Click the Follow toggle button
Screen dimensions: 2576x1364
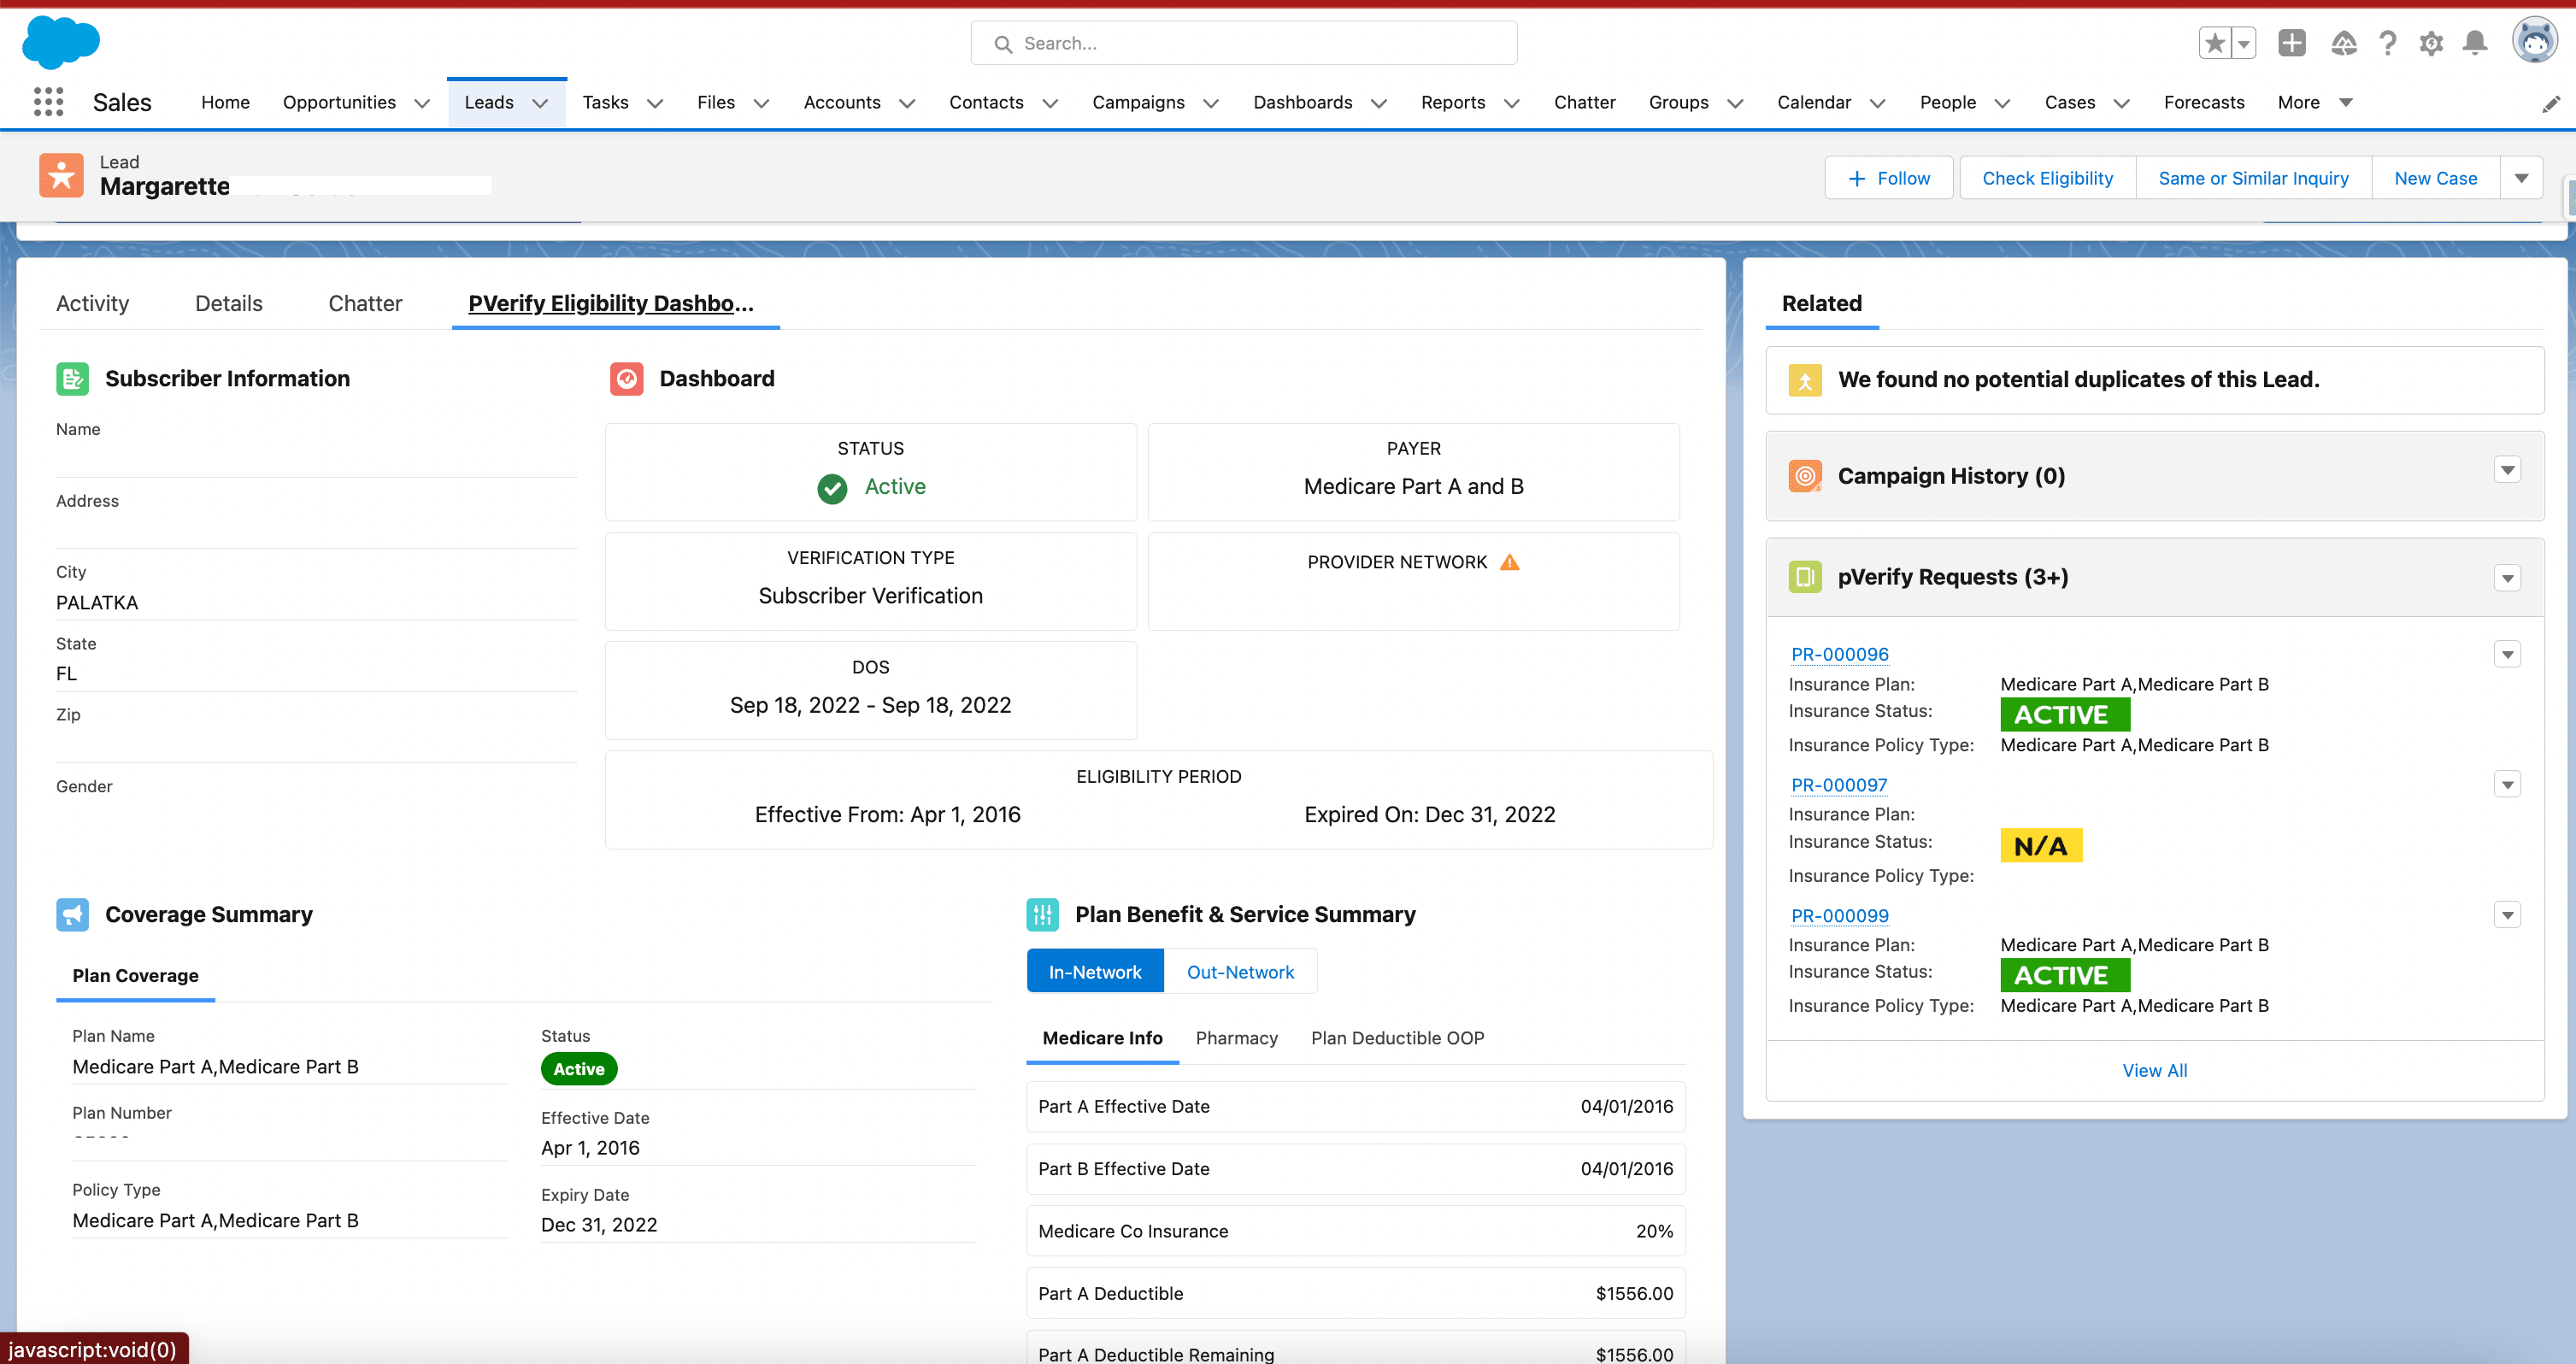coord(1888,178)
